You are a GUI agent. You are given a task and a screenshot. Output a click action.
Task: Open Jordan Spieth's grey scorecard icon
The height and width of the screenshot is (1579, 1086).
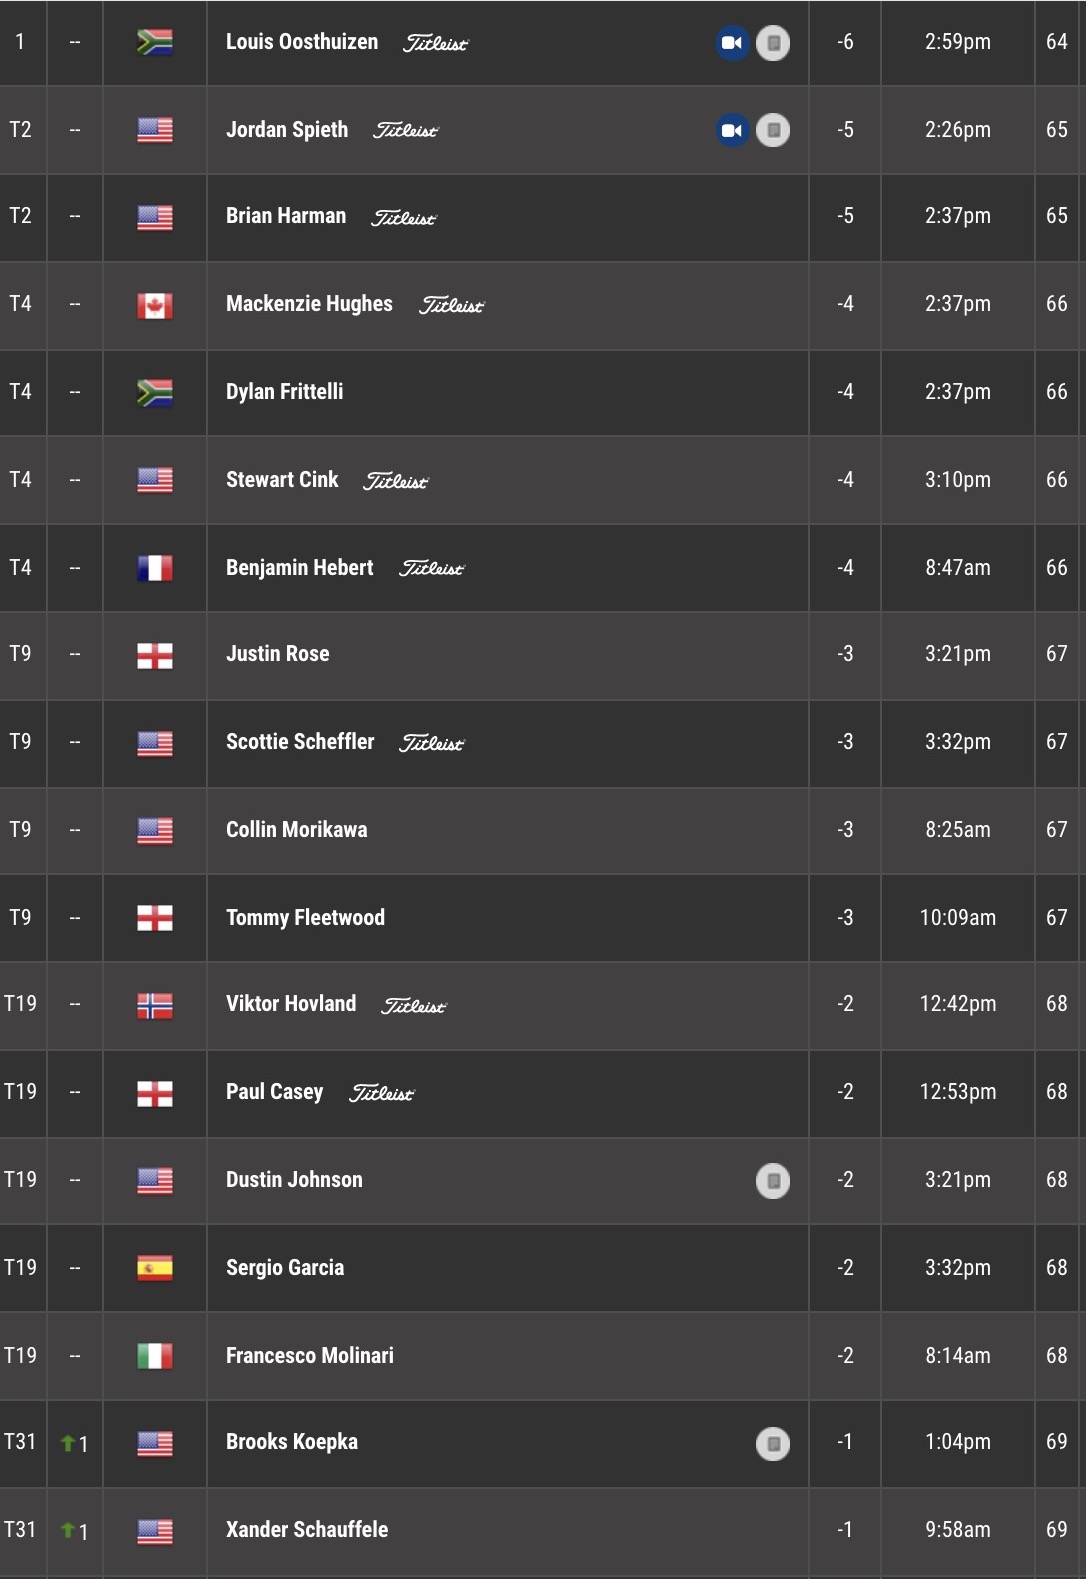(773, 130)
